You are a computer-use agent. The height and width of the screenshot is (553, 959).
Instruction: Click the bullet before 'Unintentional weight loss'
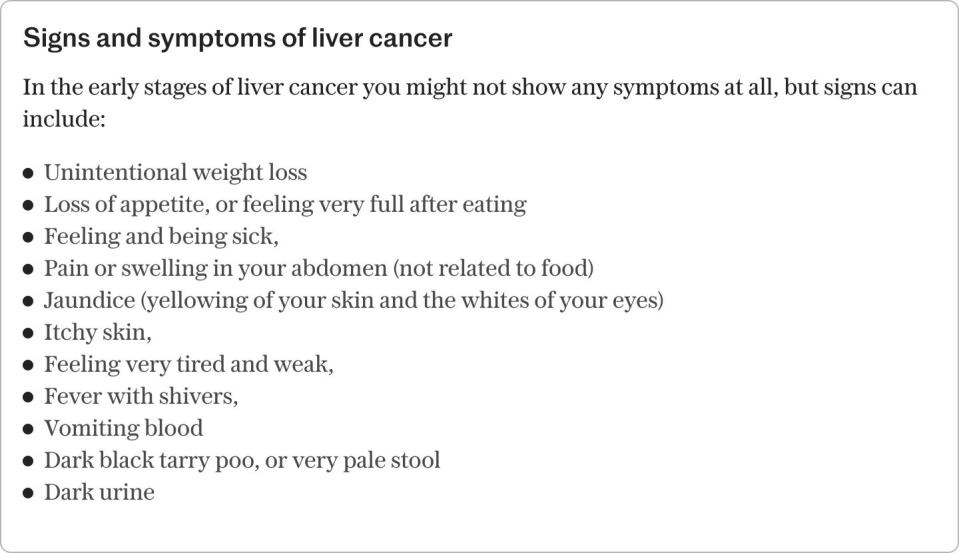click(28, 174)
